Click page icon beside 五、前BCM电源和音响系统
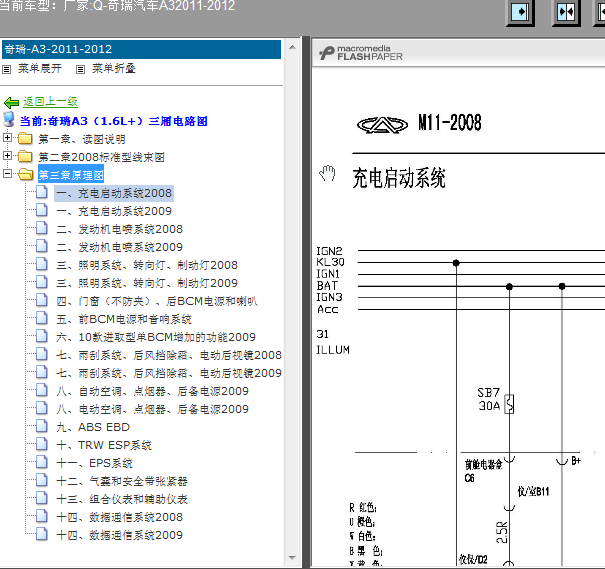 click(42, 318)
